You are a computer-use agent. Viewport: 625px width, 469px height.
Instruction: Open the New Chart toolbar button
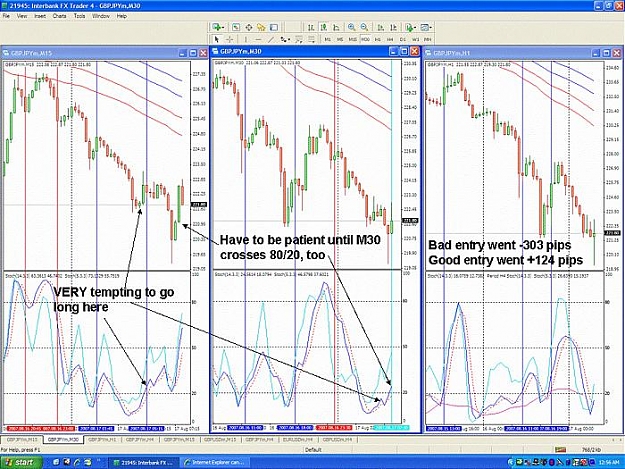click(218, 27)
